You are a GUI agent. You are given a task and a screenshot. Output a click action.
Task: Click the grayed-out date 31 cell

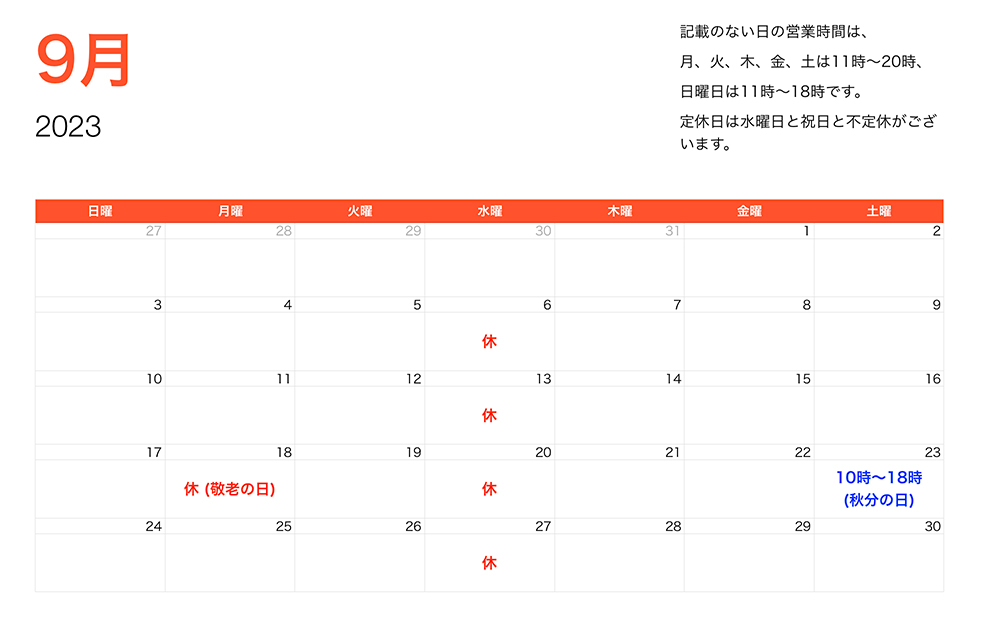pos(671,232)
